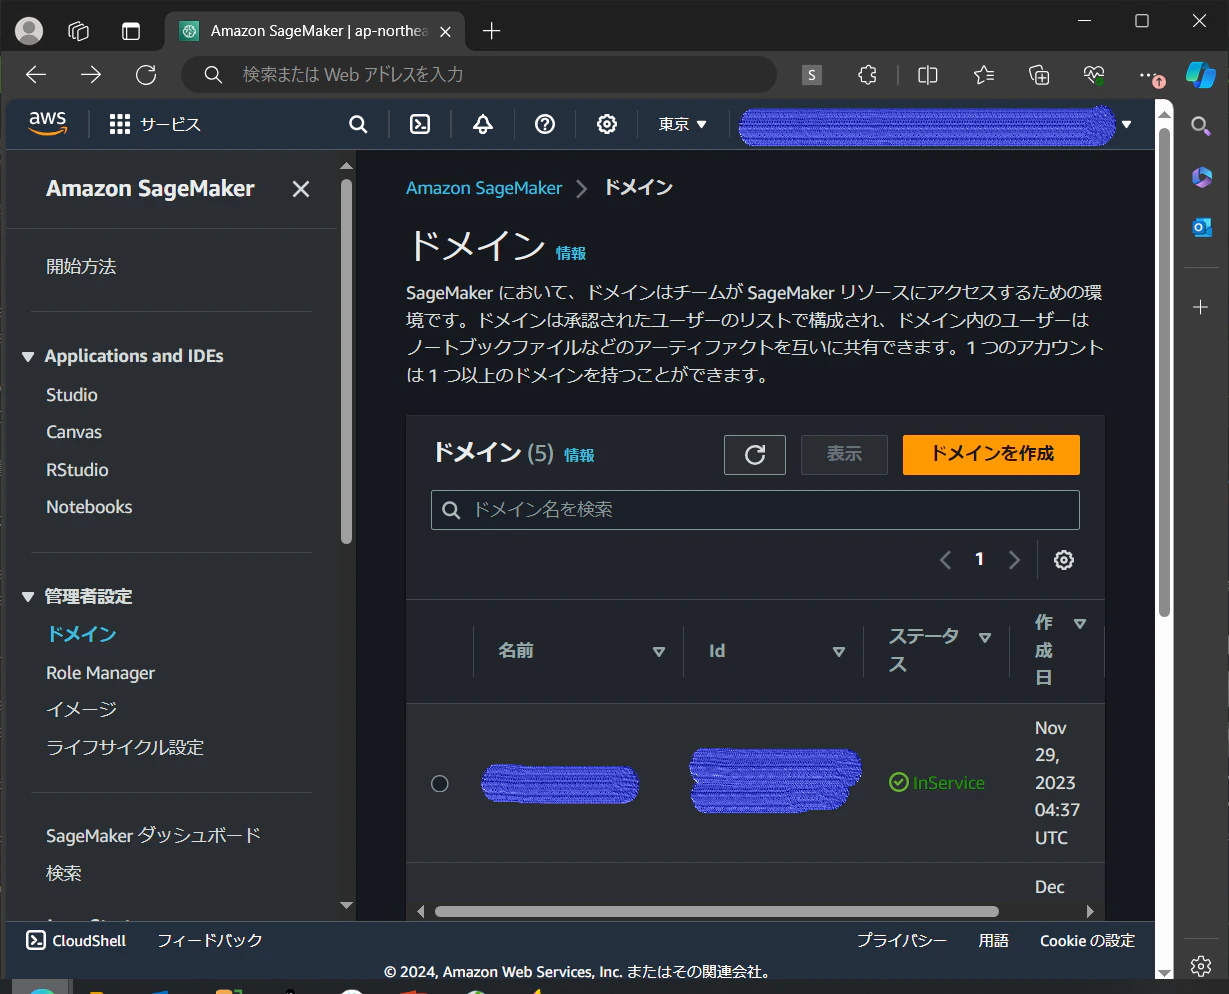Open browser profile avatar
Image resolution: width=1229 pixels, height=994 pixels.
coord(30,31)
